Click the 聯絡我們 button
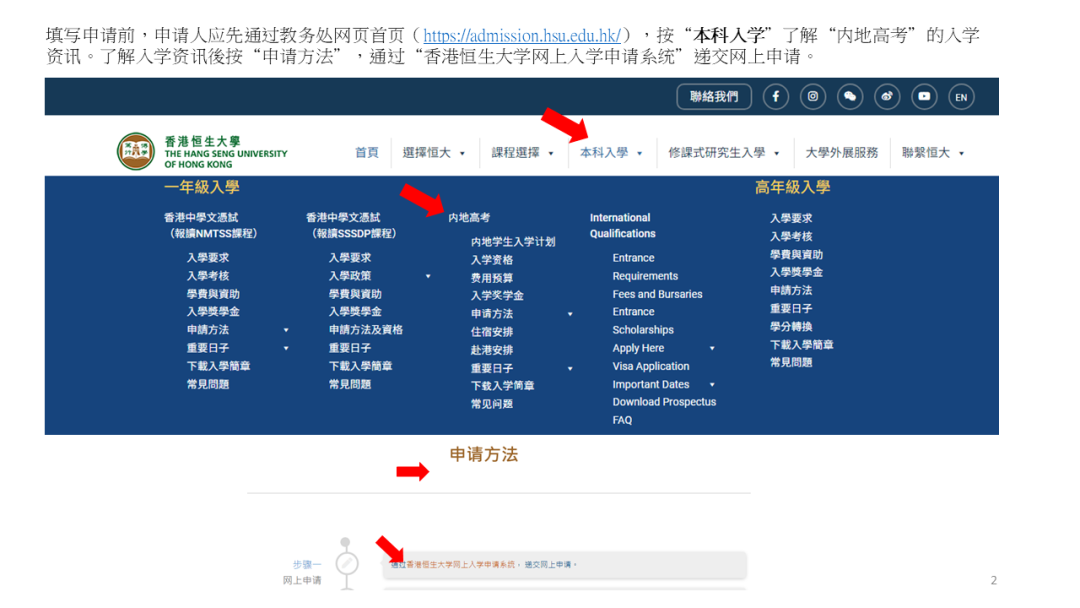Screen dimensions: 1080x608 pos(714,96)
